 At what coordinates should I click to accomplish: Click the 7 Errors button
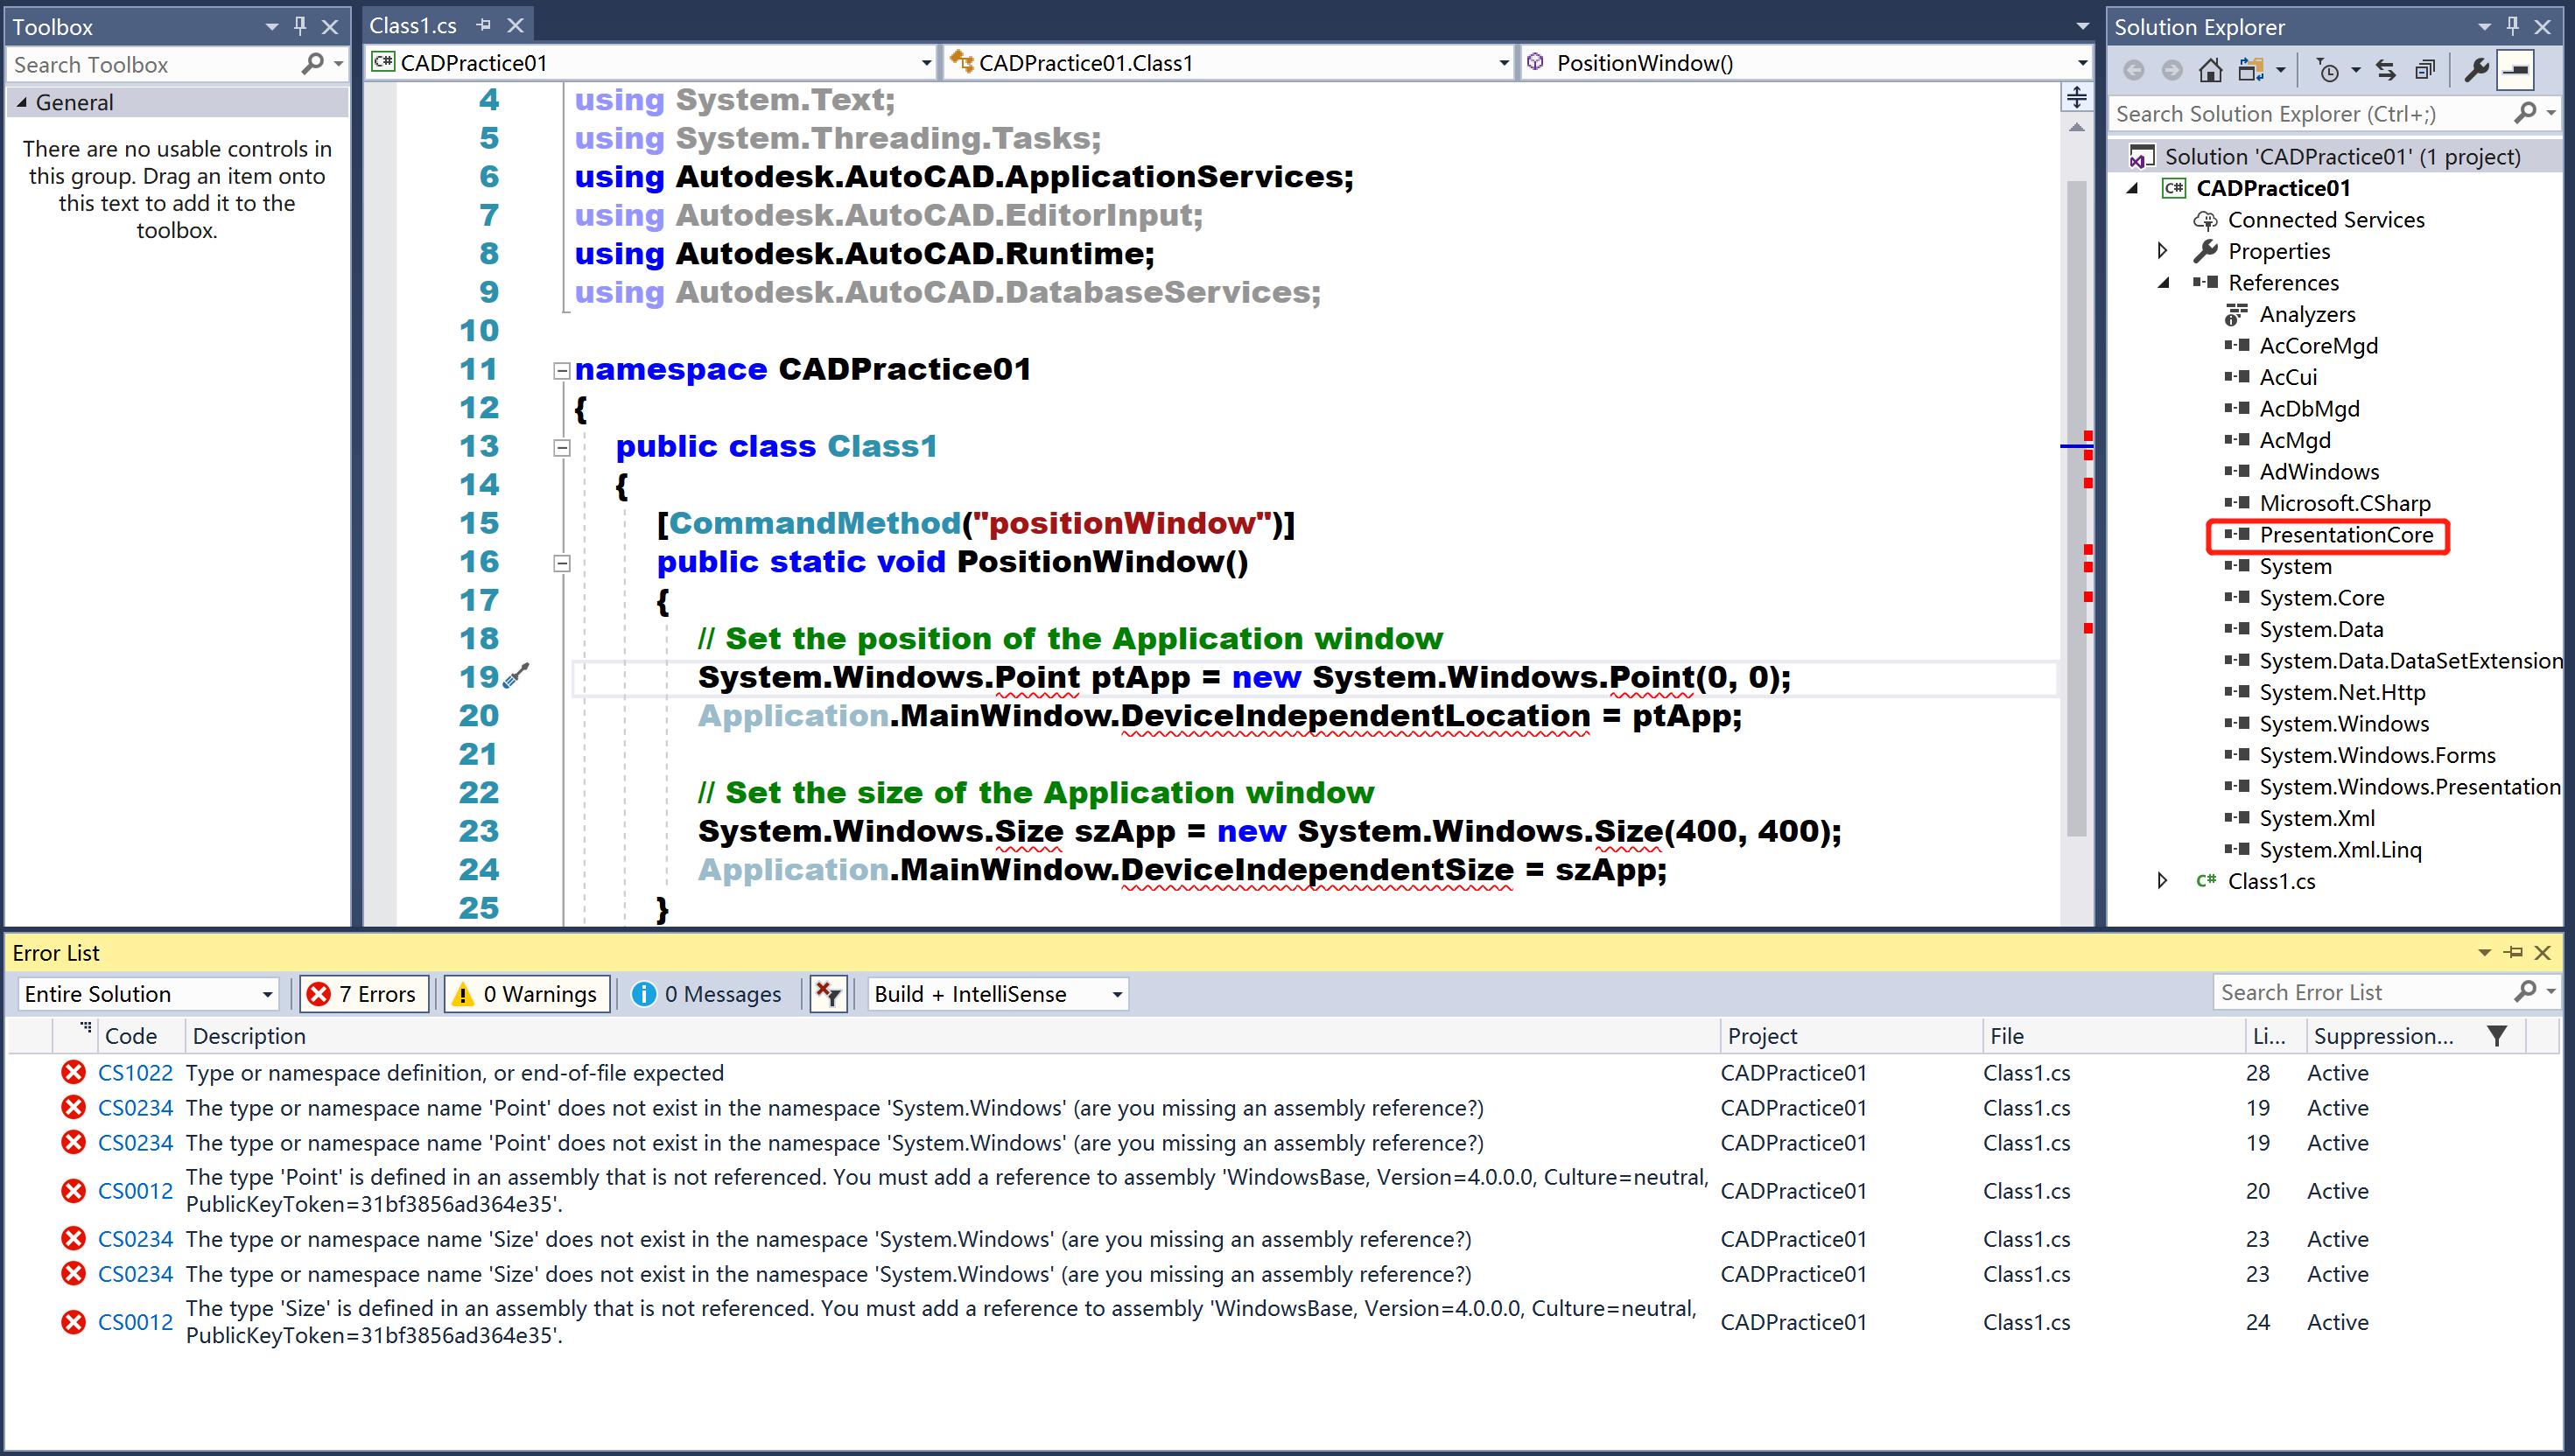coord(363,993)
